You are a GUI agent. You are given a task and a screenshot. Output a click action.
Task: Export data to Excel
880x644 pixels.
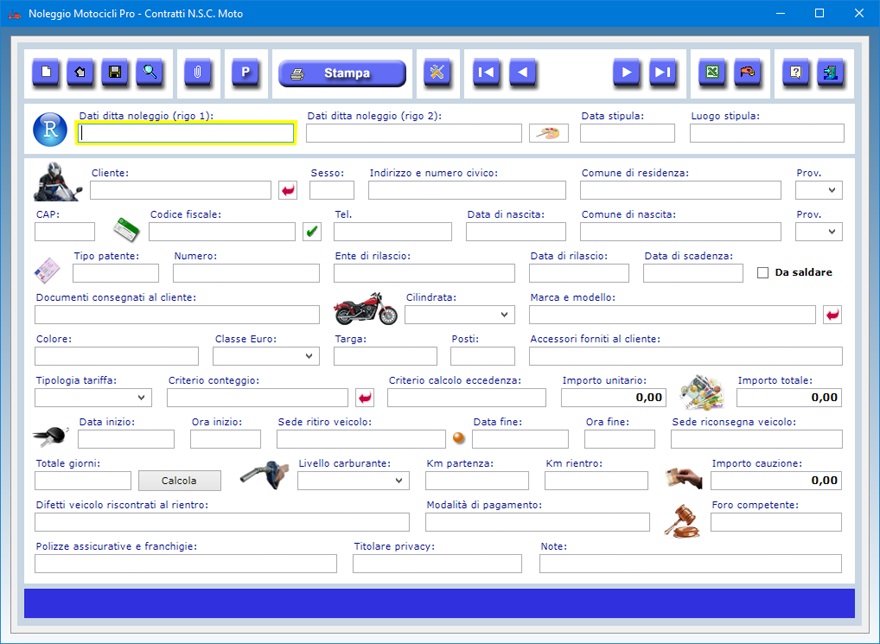[x=712, y=72]
